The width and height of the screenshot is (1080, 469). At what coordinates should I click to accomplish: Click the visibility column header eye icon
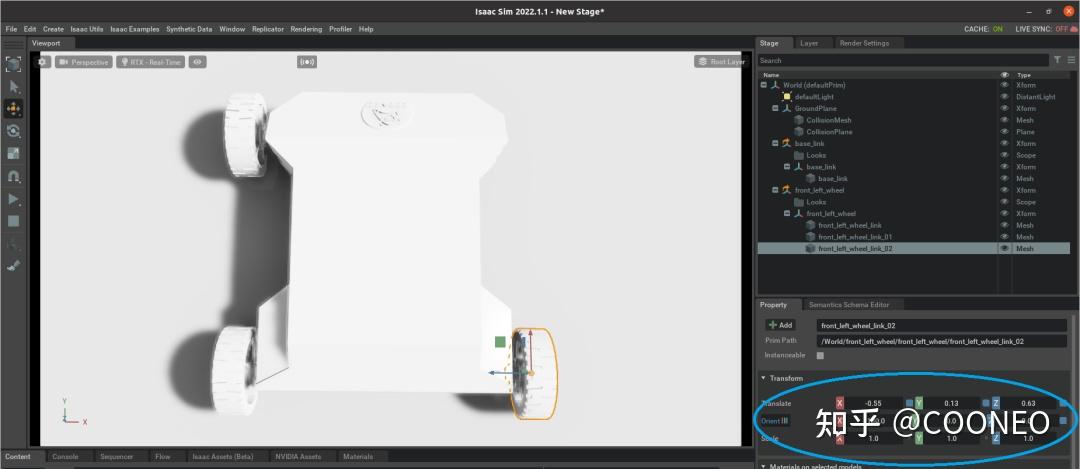[x=1005, y=74]
